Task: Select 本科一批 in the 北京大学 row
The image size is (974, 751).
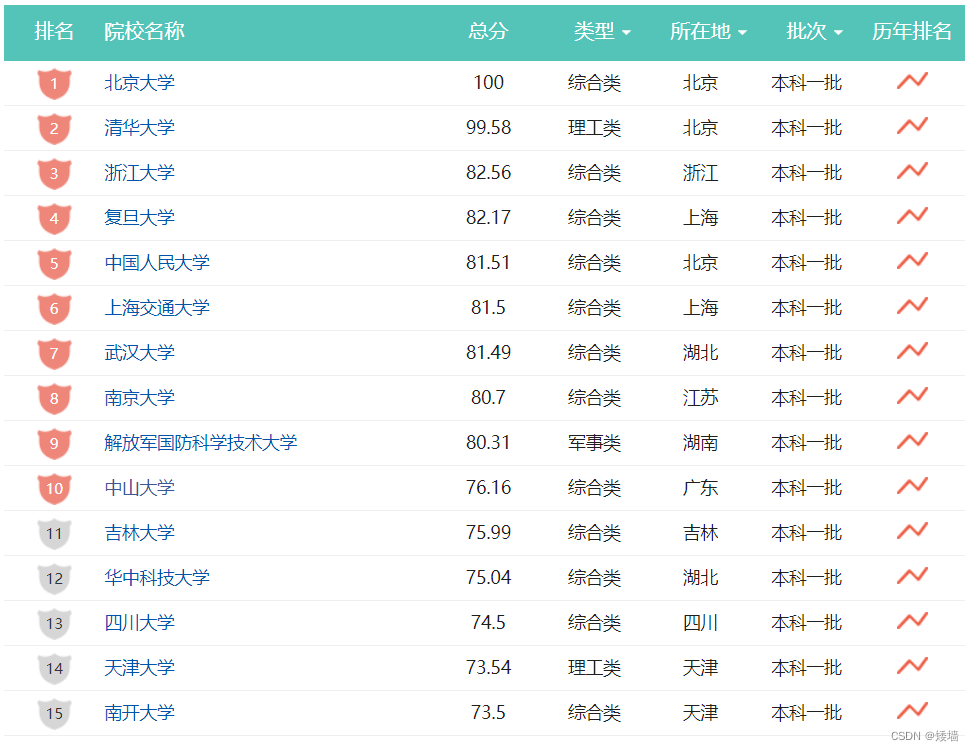Action: (806, 83)
